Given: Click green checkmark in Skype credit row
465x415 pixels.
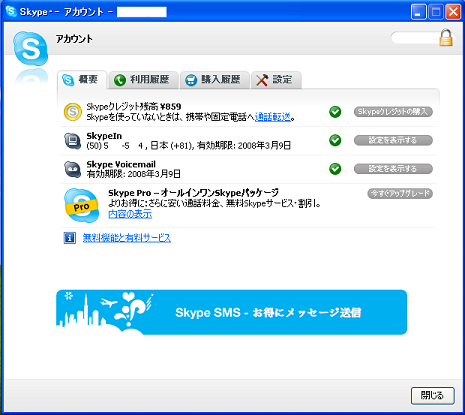Looking at the screenshot, I should pos(335,112).
